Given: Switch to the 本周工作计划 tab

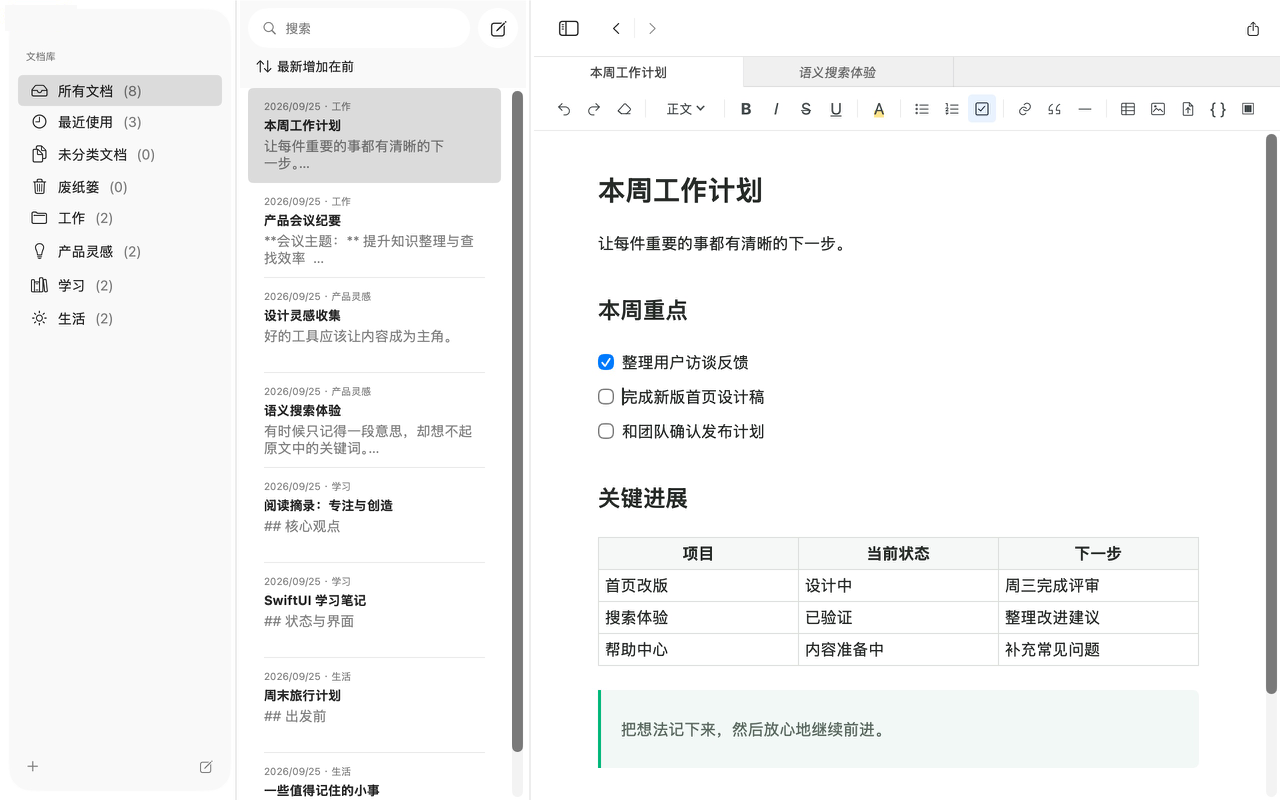Looking at the screenshot, I should point(638,72).
